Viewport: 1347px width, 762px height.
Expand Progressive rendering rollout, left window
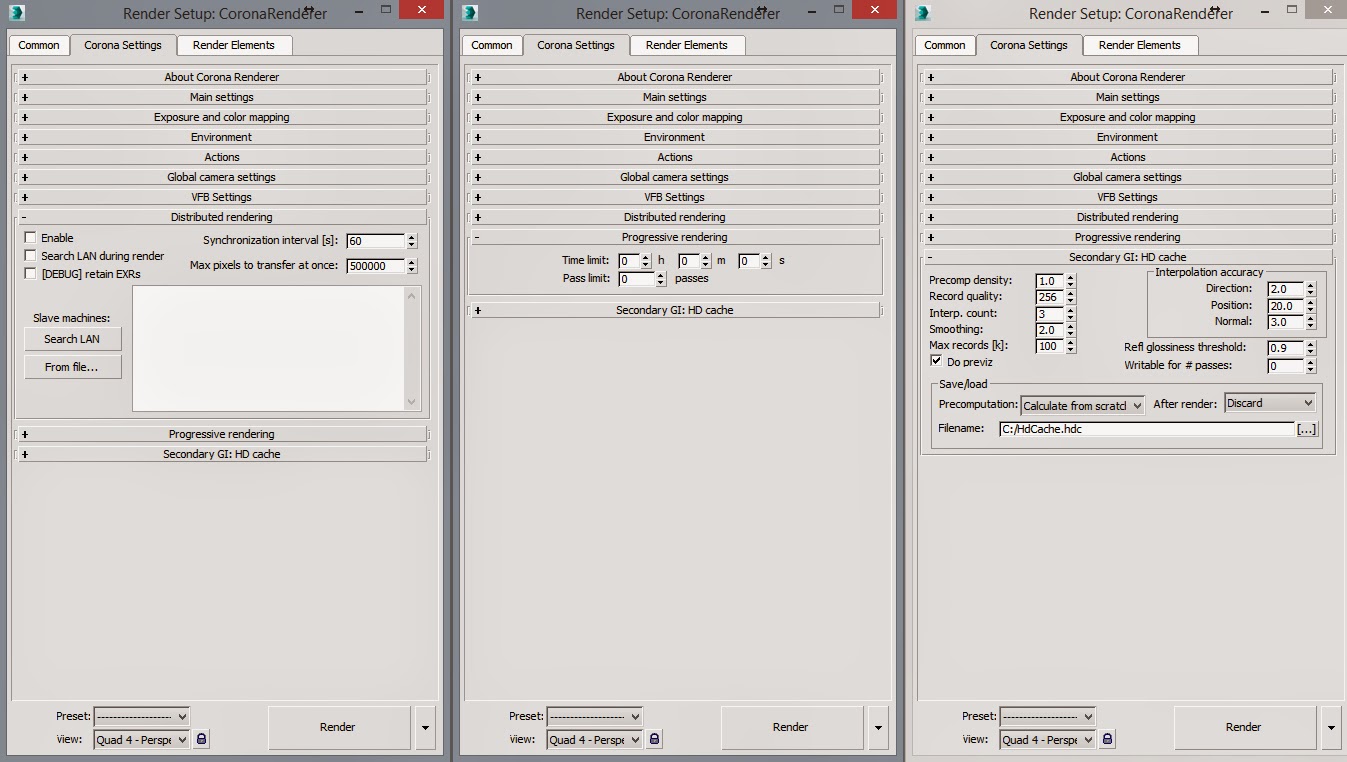pos(222,434)
